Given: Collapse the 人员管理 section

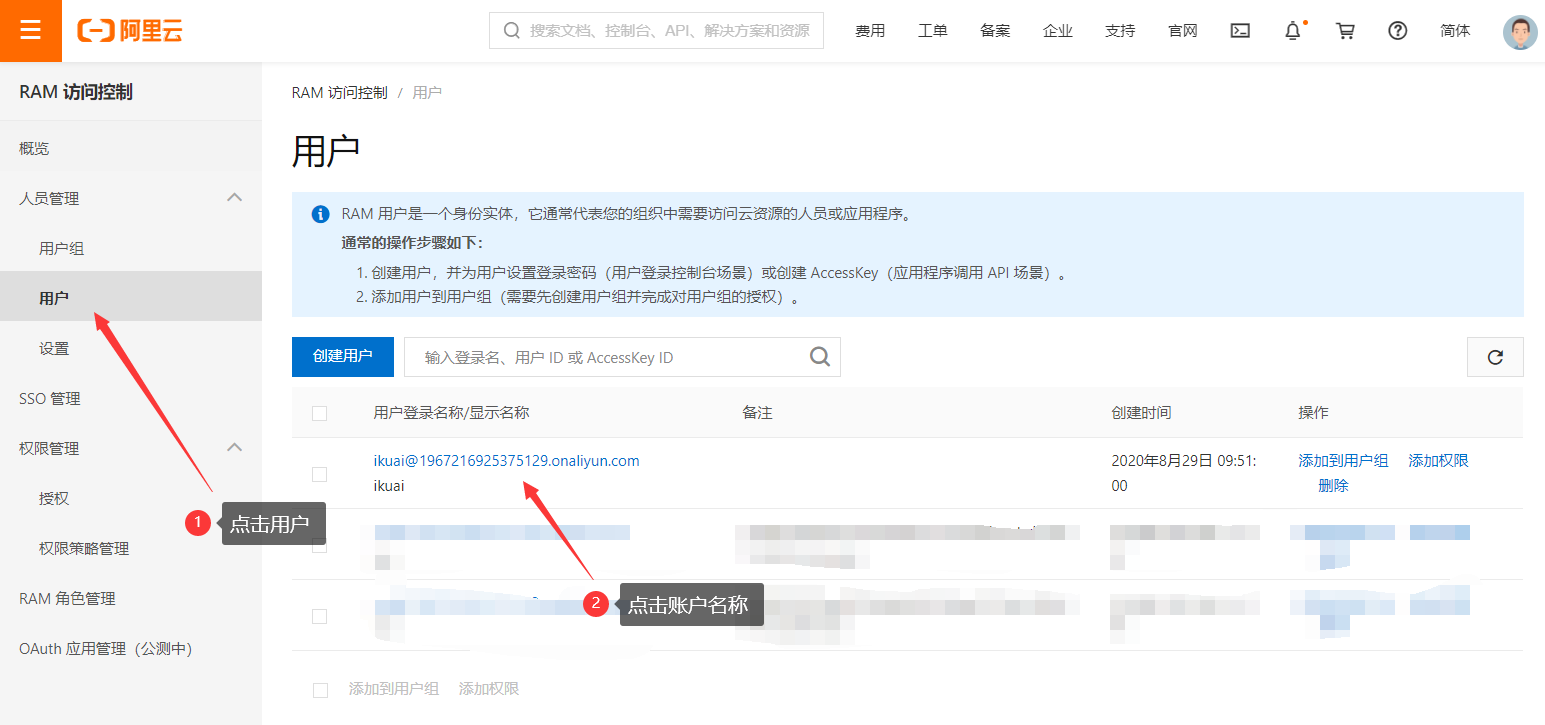Looking at the screenshot, I should click(234, 198).
